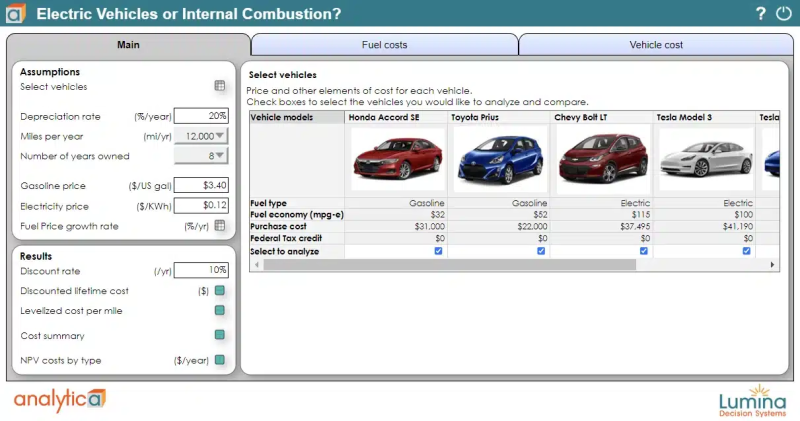
Task: Click the Tesla Model 3 column header
Action: coord(704,117)
